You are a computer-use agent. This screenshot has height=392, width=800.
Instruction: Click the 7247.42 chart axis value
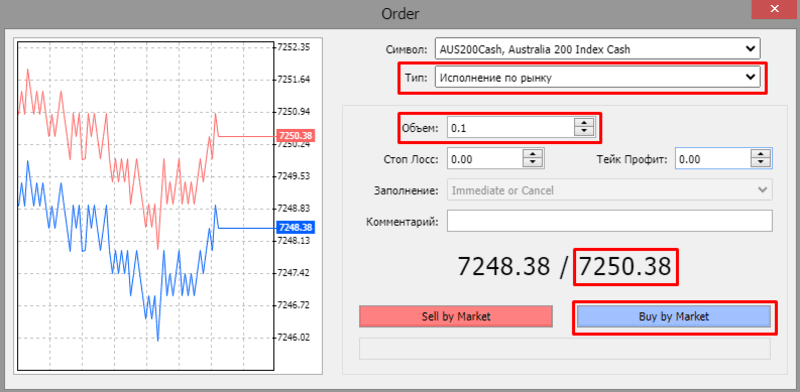pyautogui.click(x=293, y=273)
